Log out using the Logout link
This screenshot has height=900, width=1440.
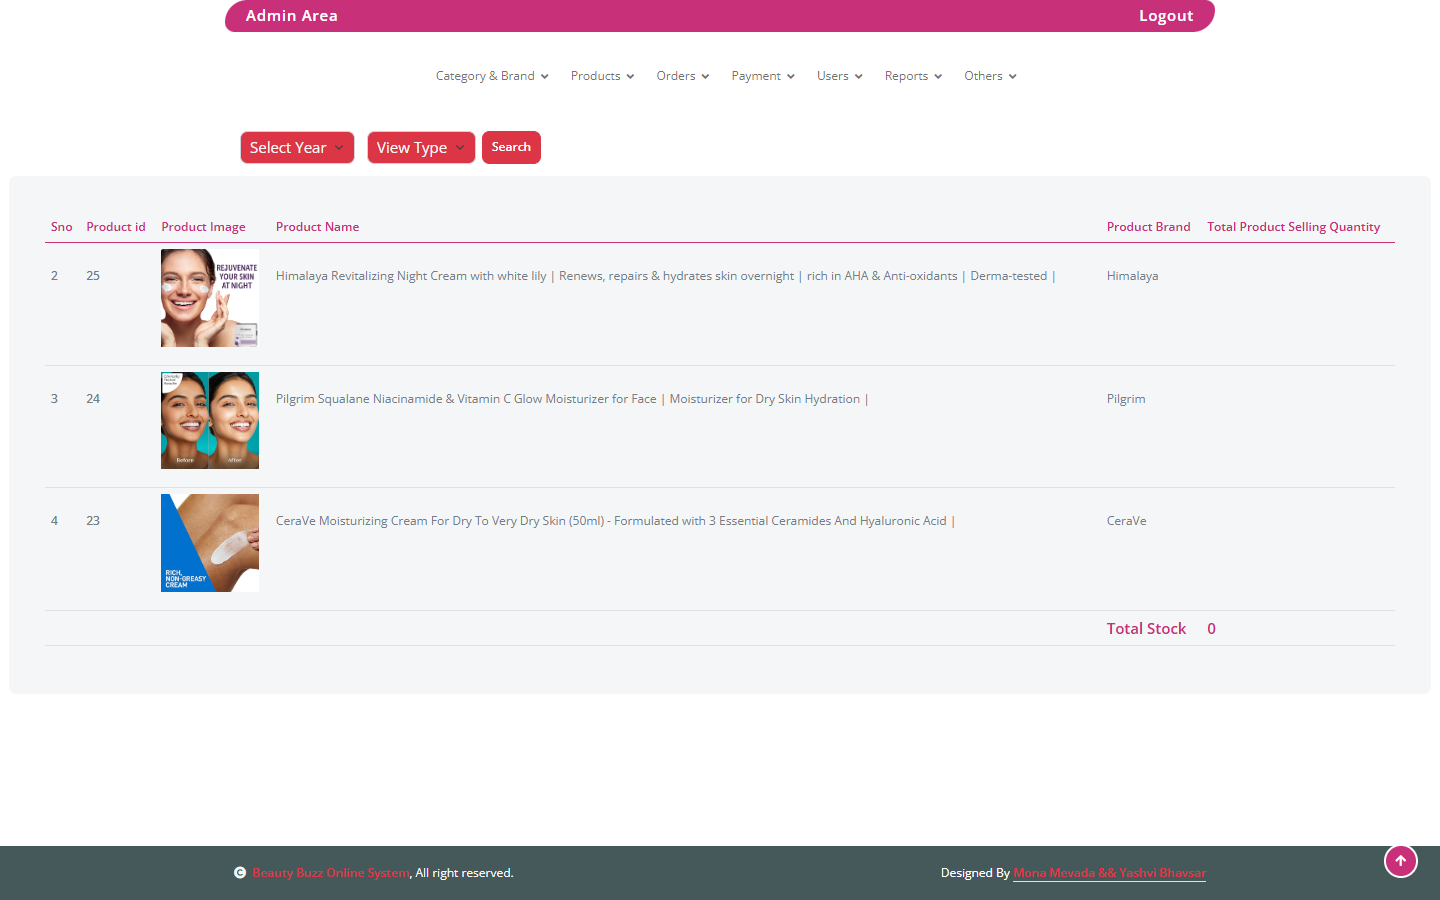pos(1166,16)
